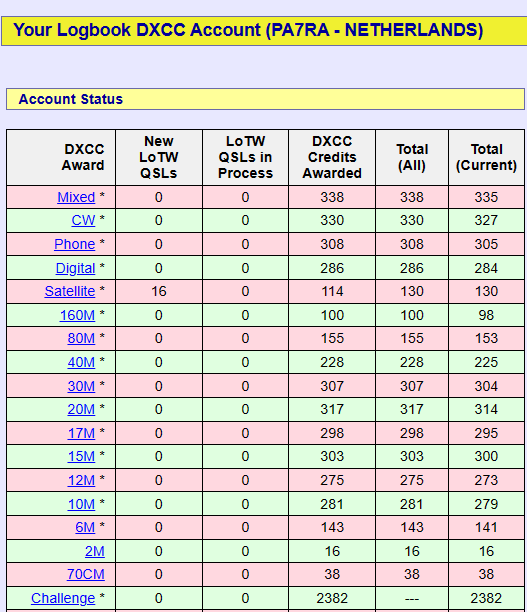Click the Total (All) column header
The height and width of the screenshot is (612, 527).
pyautogui.click(x=412, y=157)
